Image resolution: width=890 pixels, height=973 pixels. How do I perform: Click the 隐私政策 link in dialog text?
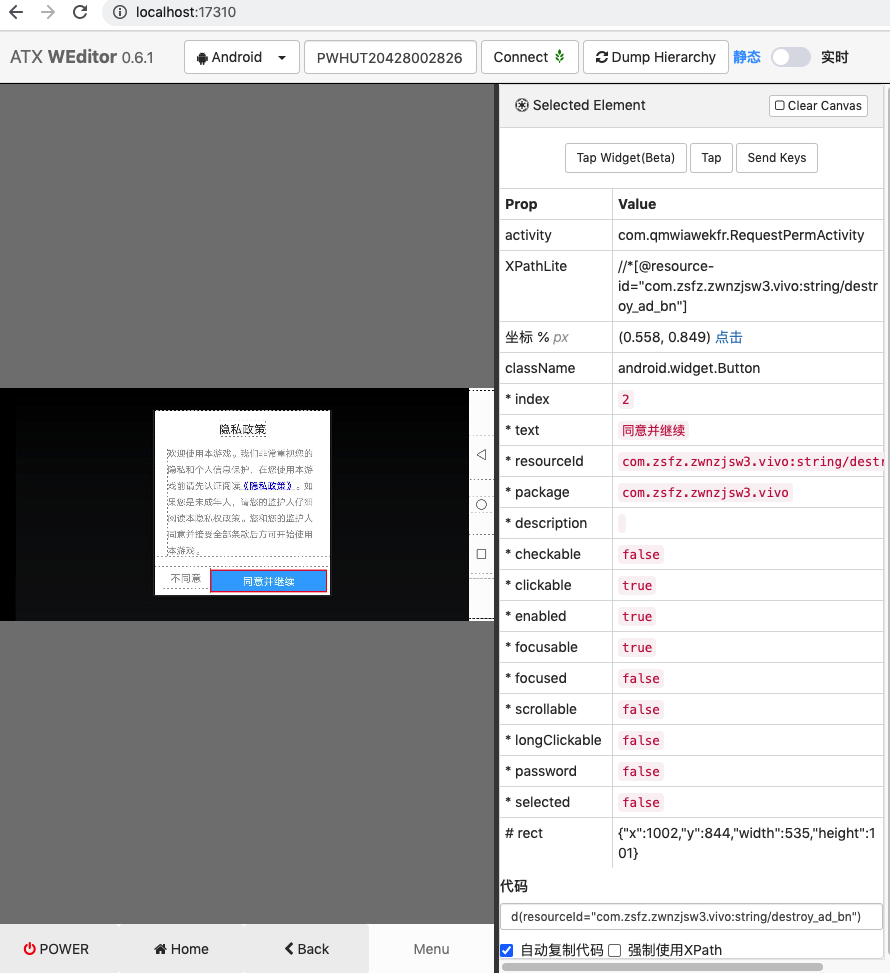click(x=267, y=486)
